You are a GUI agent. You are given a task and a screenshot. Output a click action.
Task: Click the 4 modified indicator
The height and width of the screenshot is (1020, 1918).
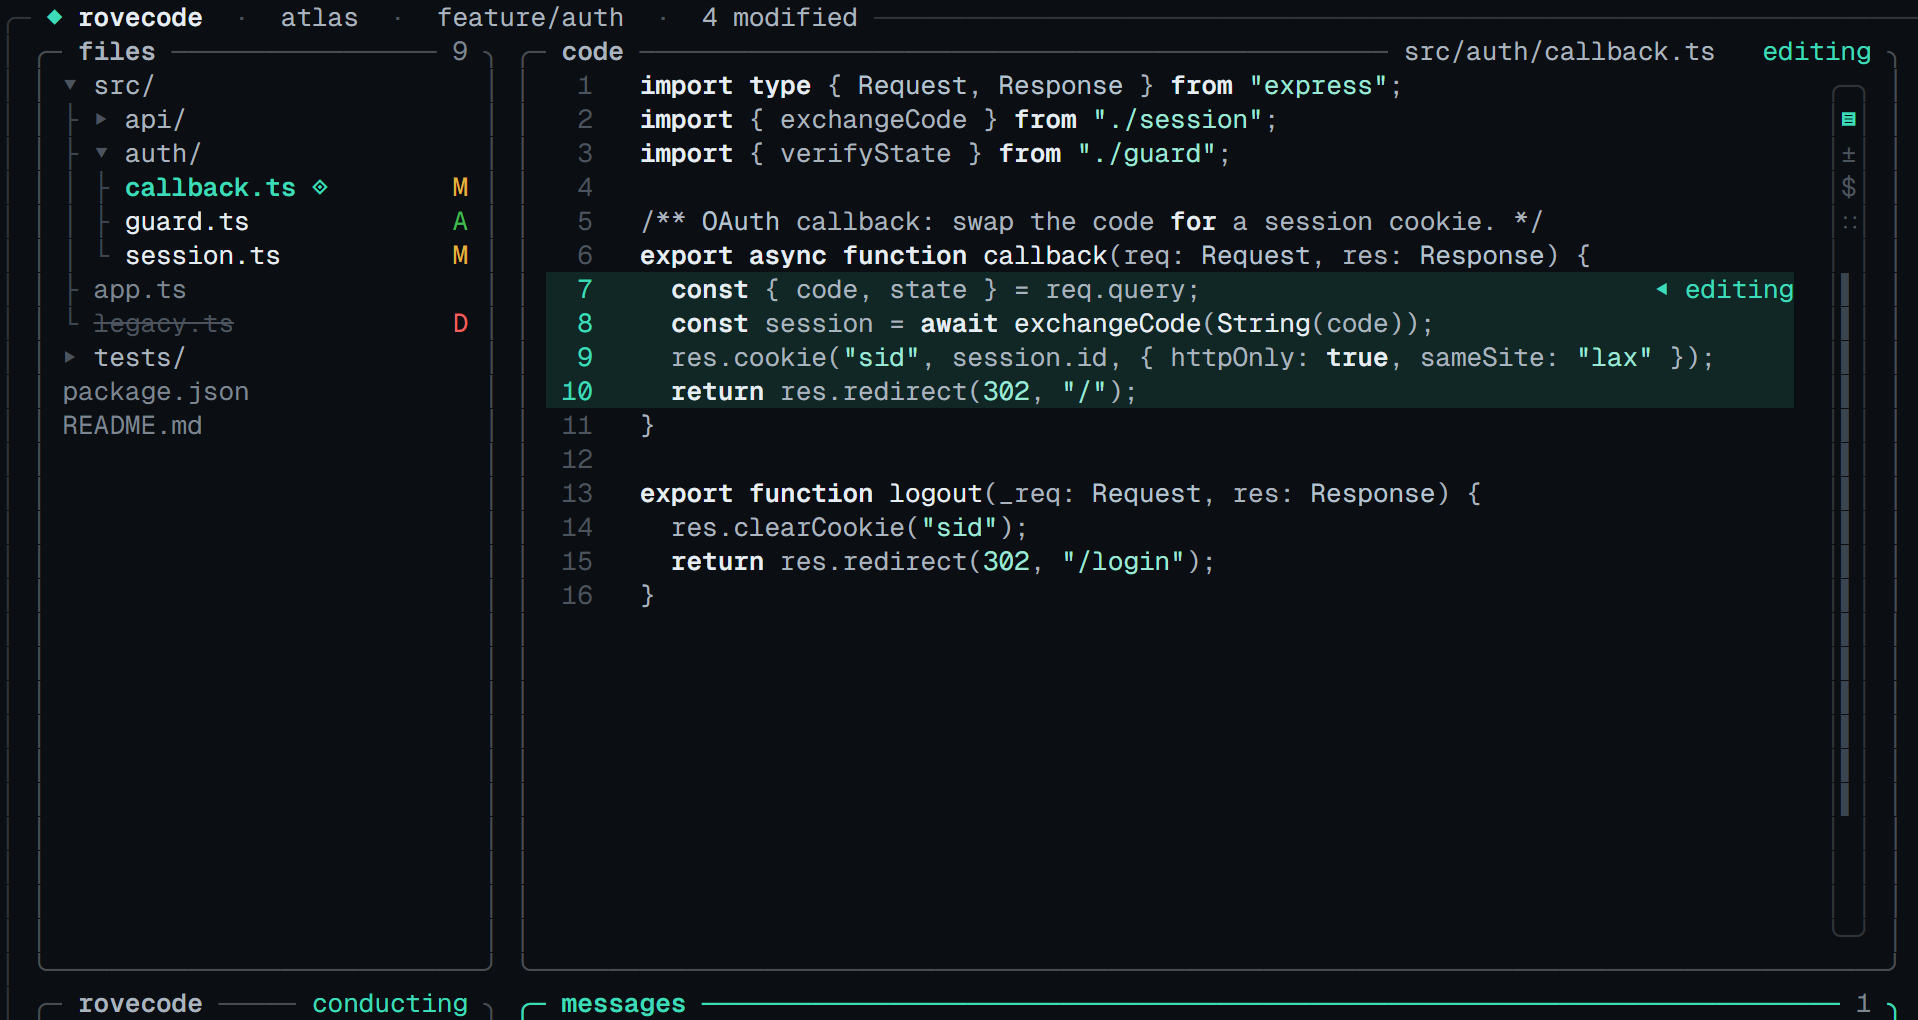(x=779, y=17)
